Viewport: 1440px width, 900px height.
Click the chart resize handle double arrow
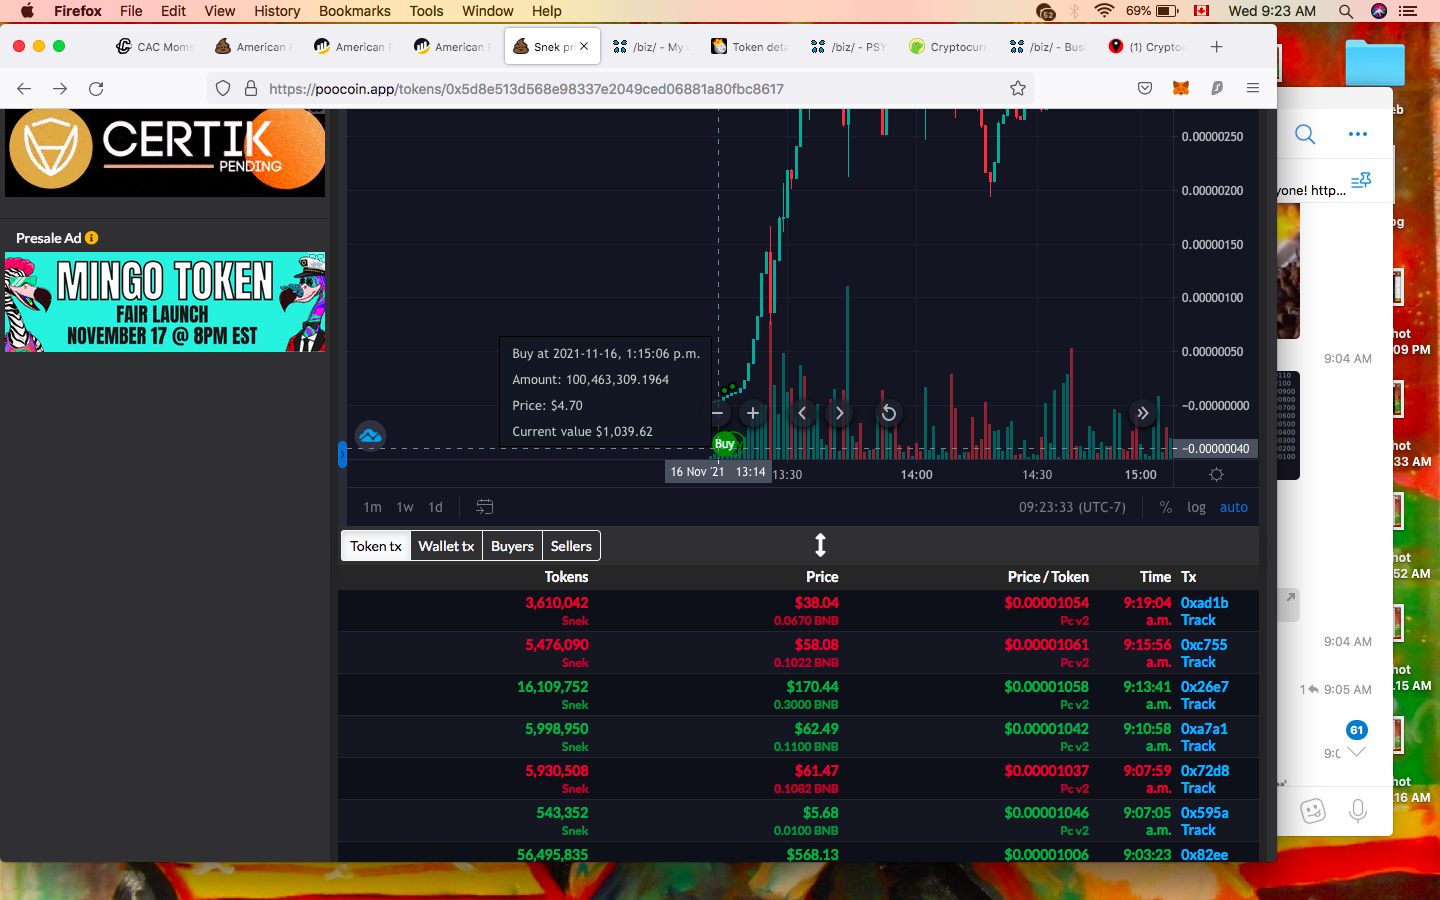point(820,545)
